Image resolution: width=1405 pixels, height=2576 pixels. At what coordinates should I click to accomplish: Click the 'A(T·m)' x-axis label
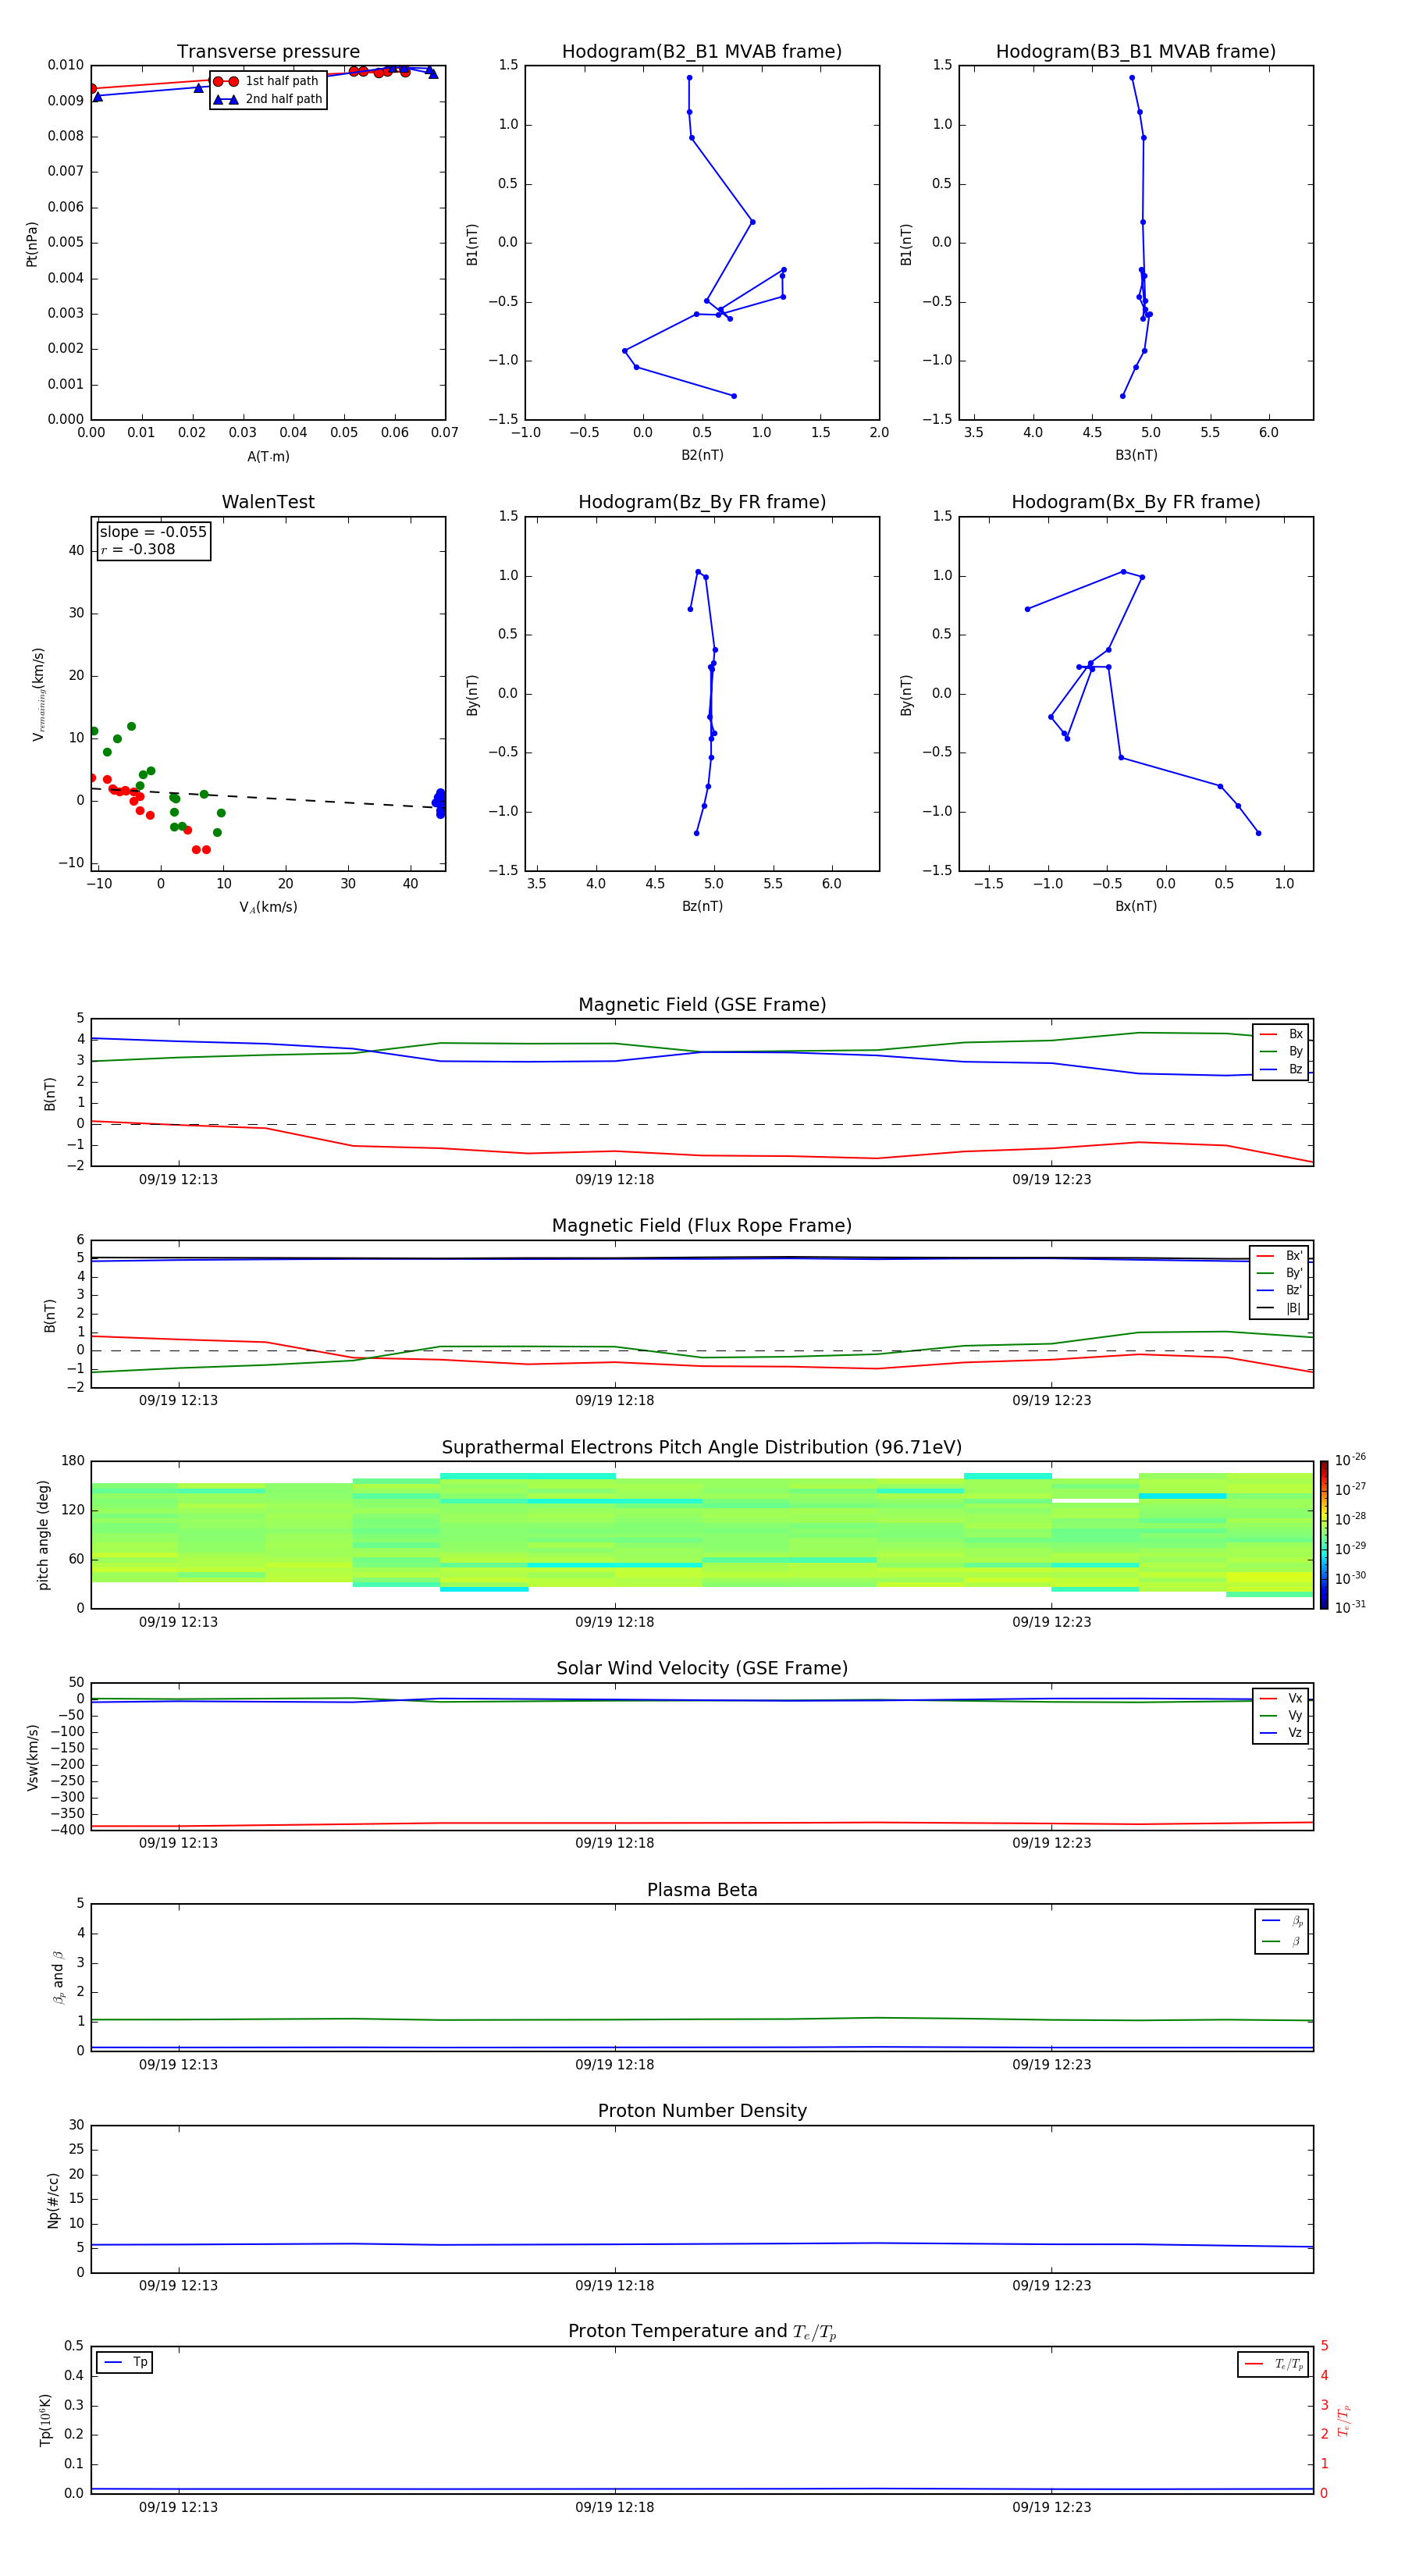(268, 456)
